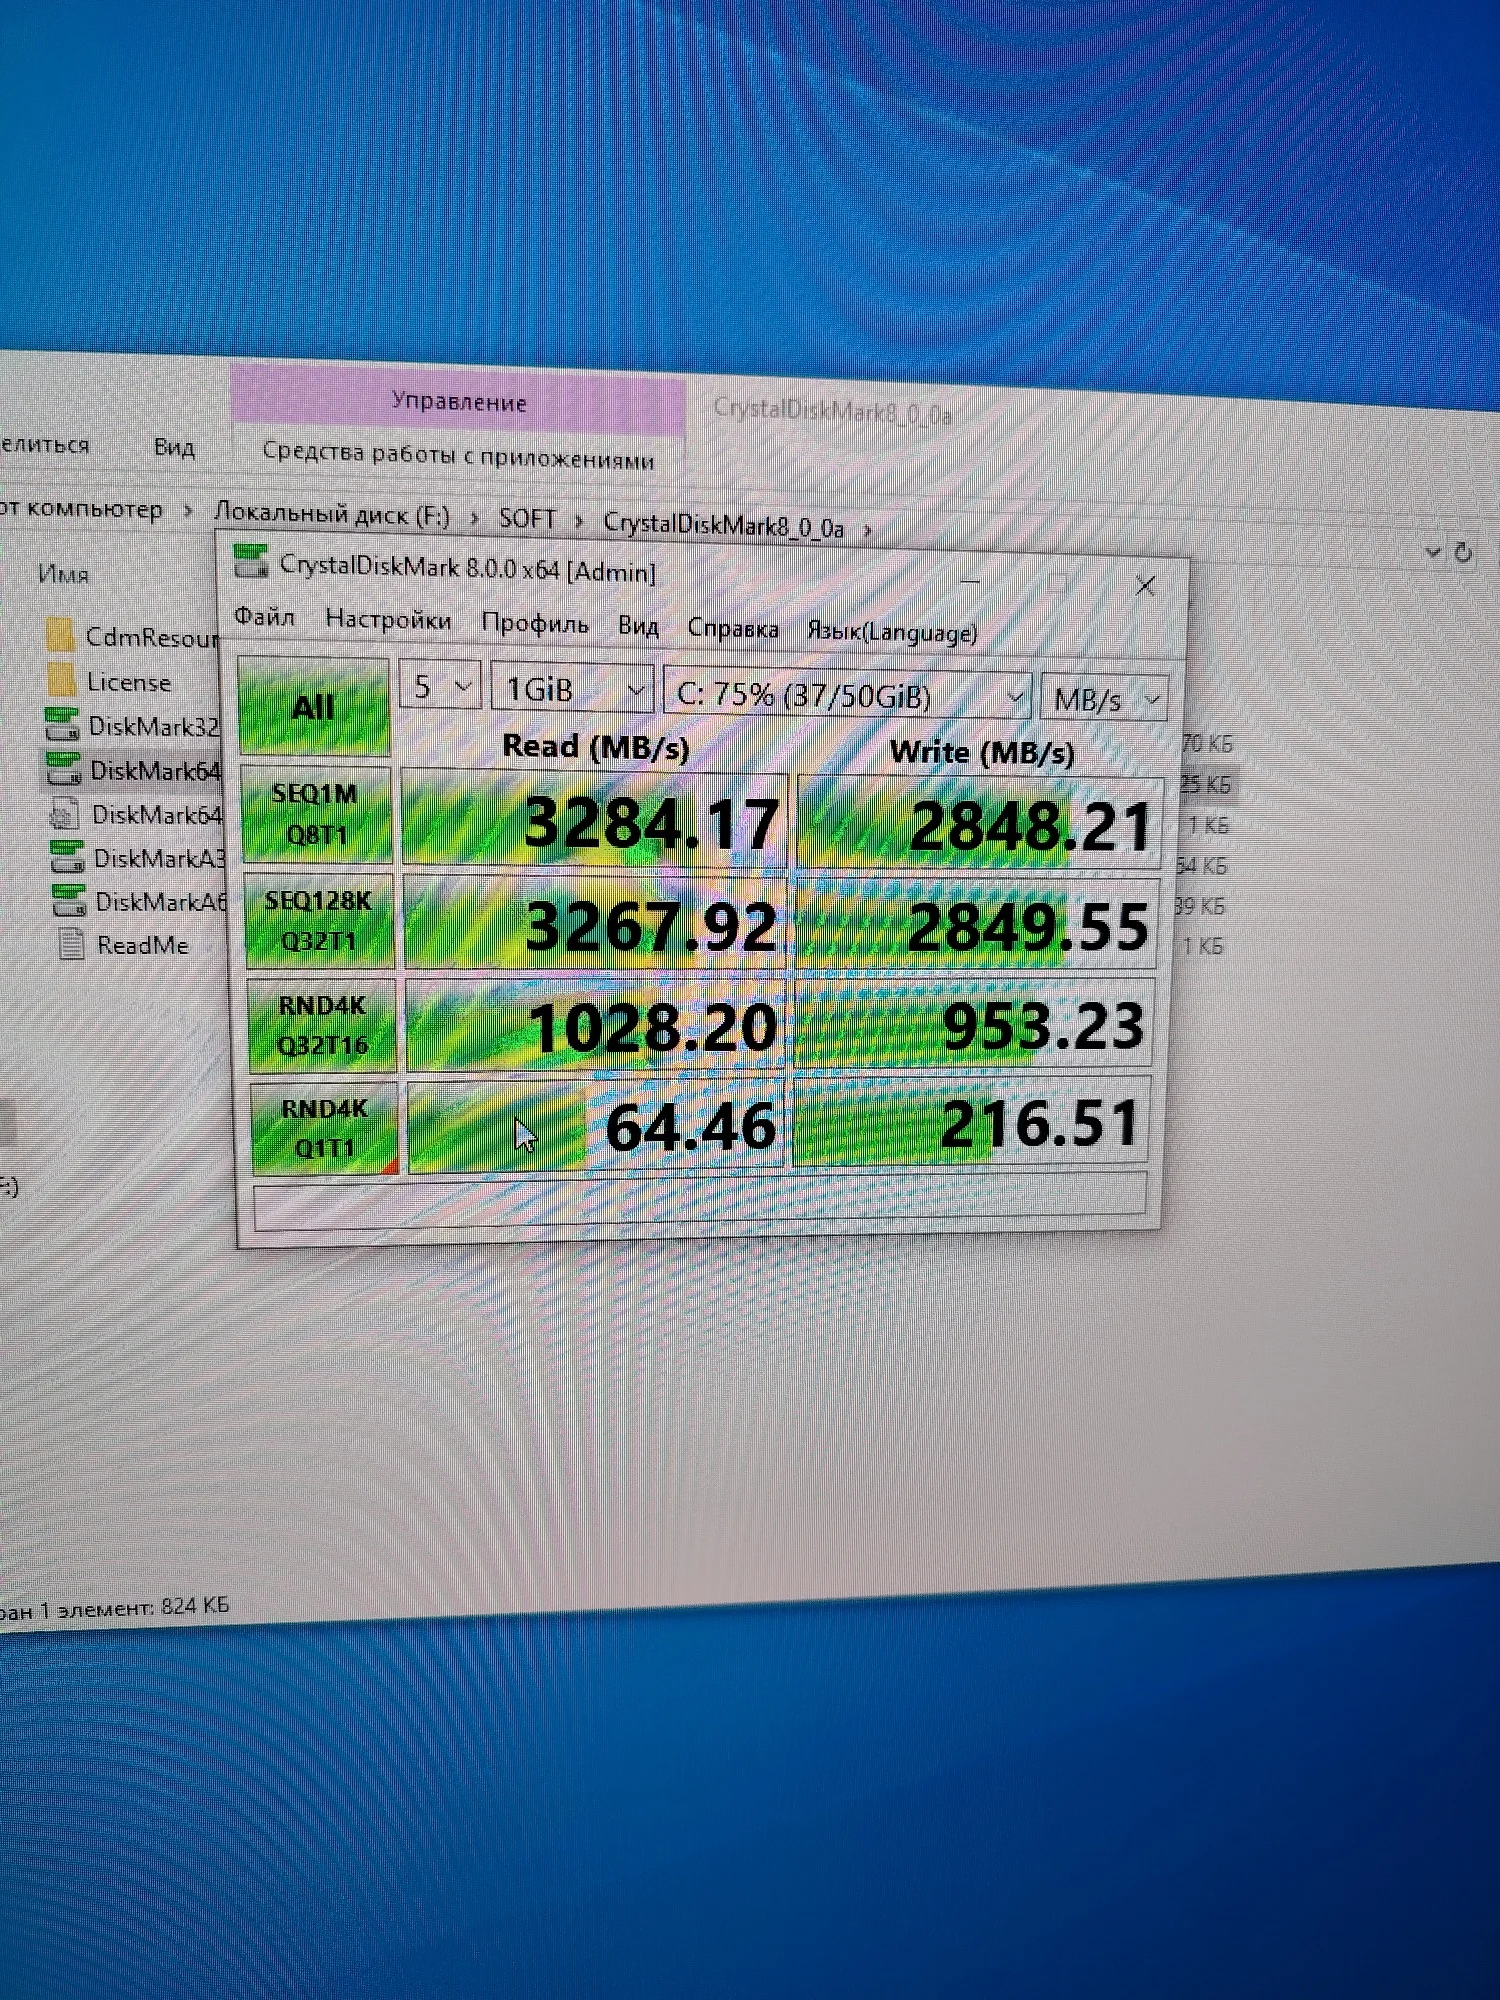Click the 25 КБ file size value
Screen dimensions: 1500x2000
click(x=1206, y=784)
